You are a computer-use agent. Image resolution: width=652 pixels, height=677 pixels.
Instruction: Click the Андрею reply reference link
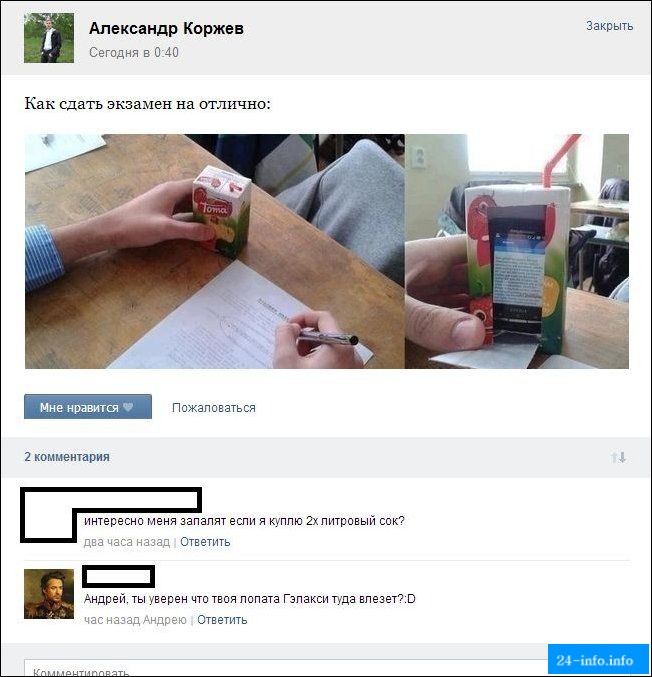point(165,620)
